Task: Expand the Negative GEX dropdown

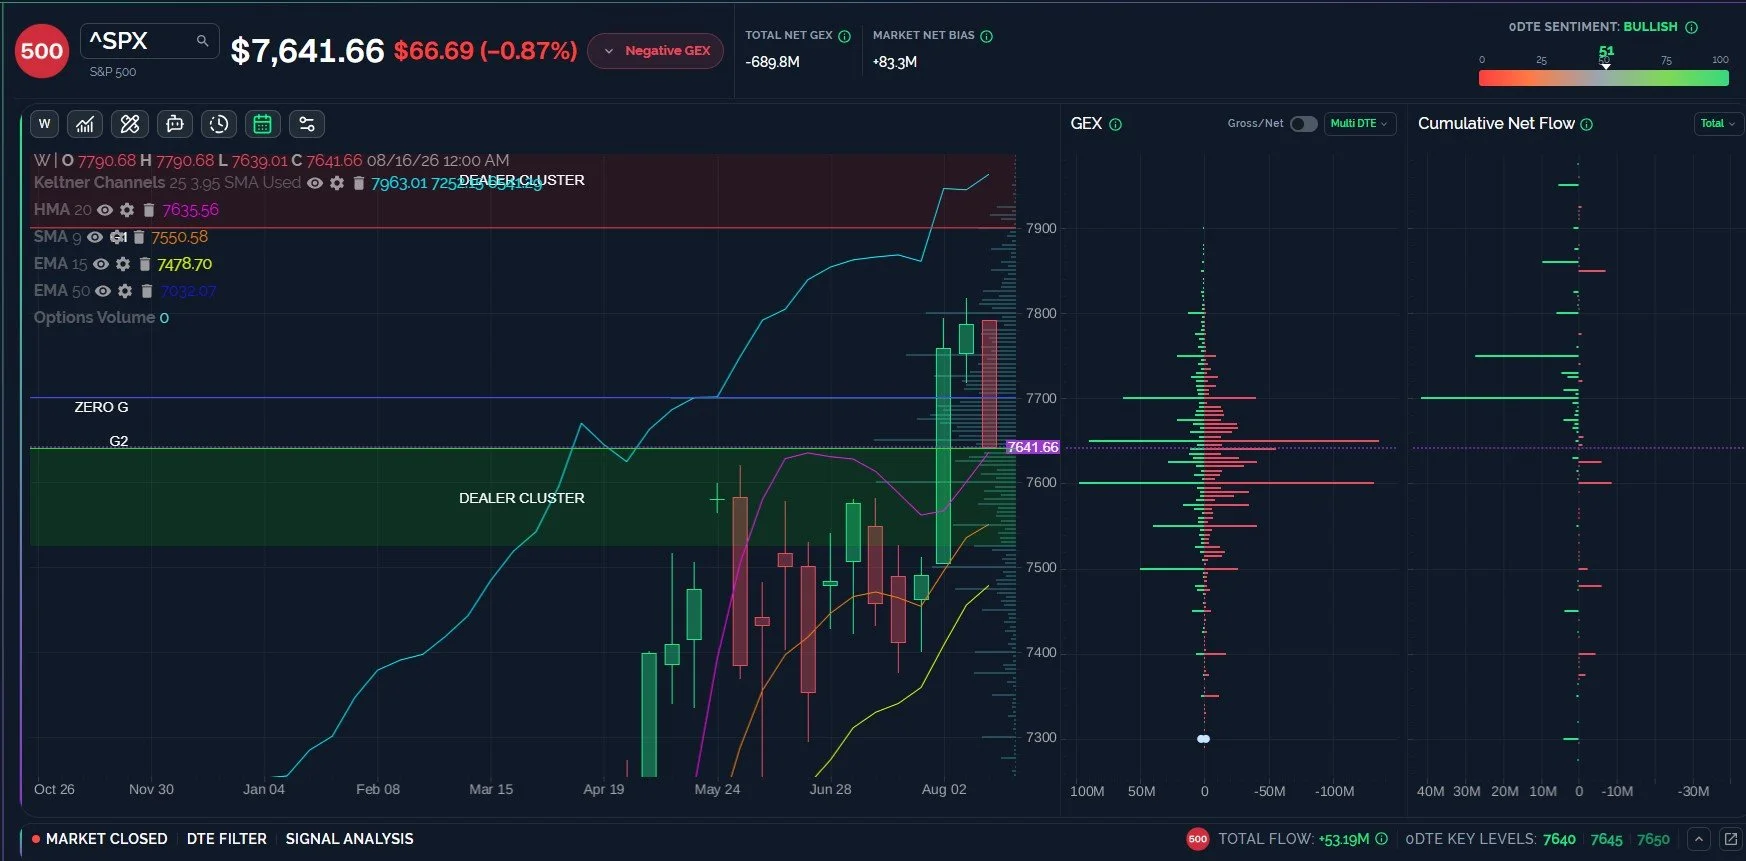Action: coord(656,51)
